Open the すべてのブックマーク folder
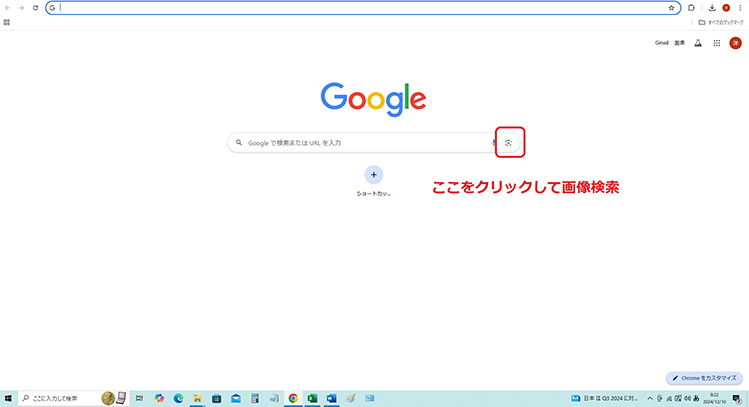Viewport: 749px width, 407px height. pos(721,22)
